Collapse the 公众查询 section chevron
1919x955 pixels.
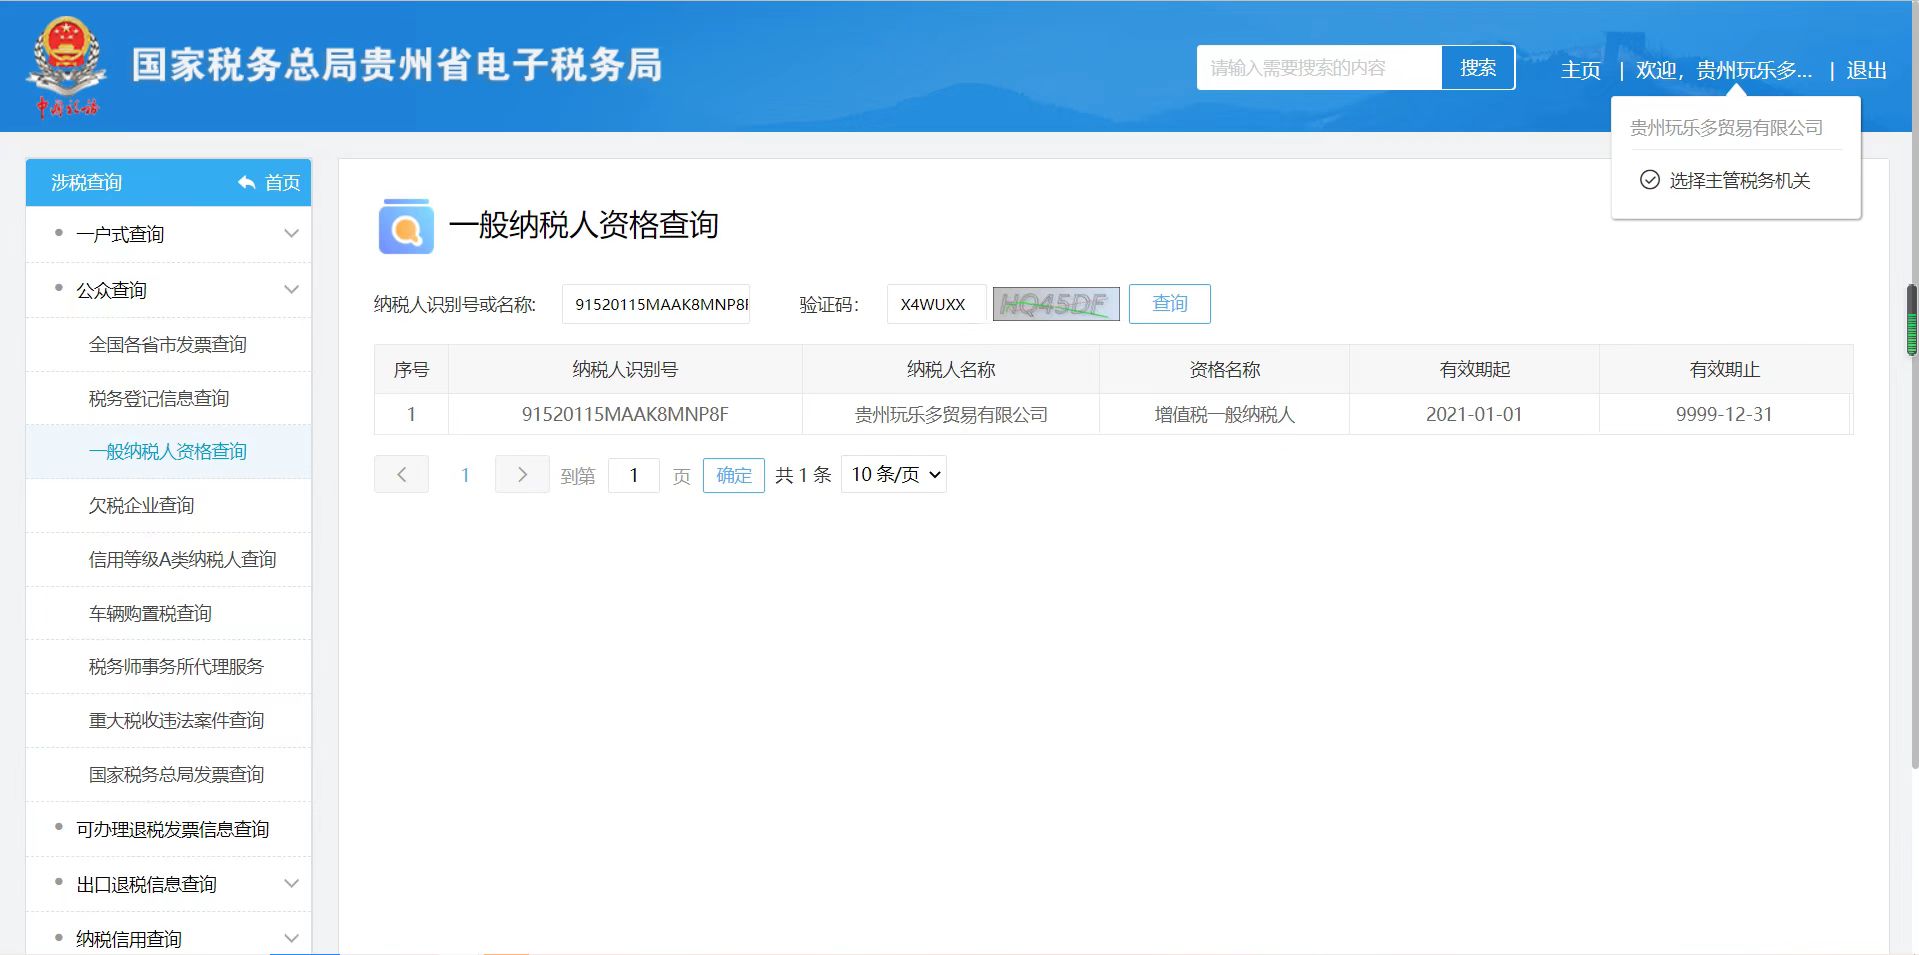[291, 290]
